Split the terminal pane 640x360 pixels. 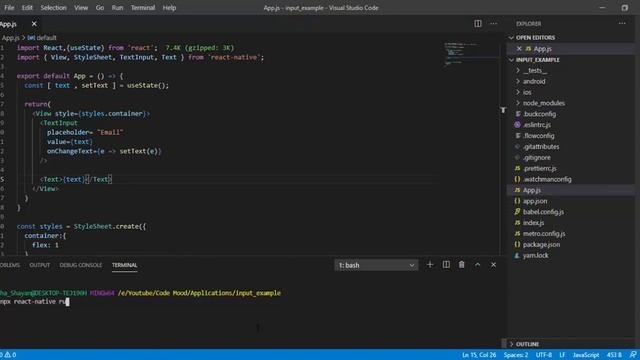click(x=446, y=265)
